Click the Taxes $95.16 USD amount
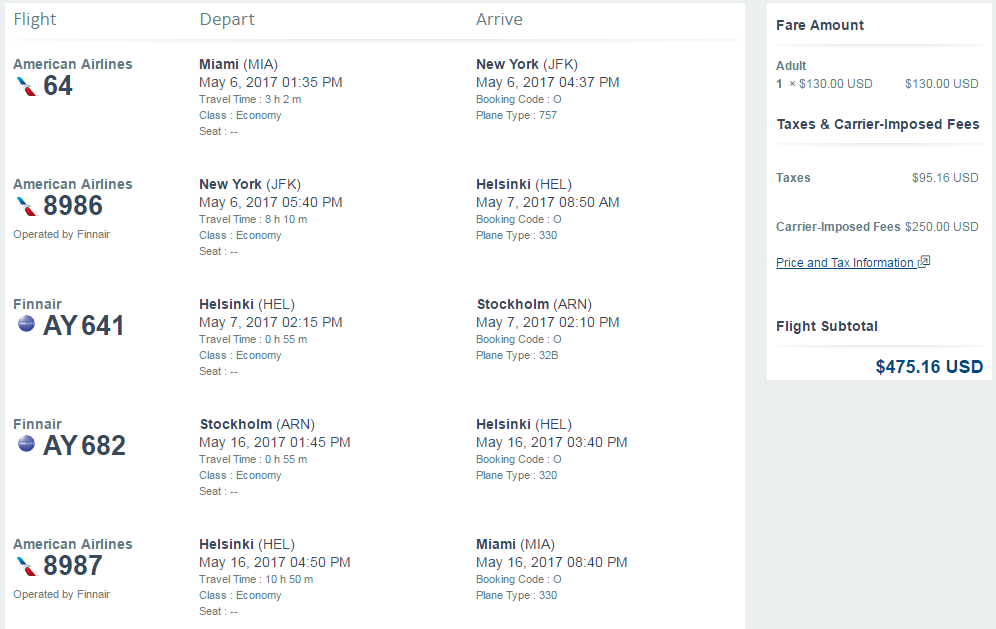This screenshot has width=996, height=629. 945,178
